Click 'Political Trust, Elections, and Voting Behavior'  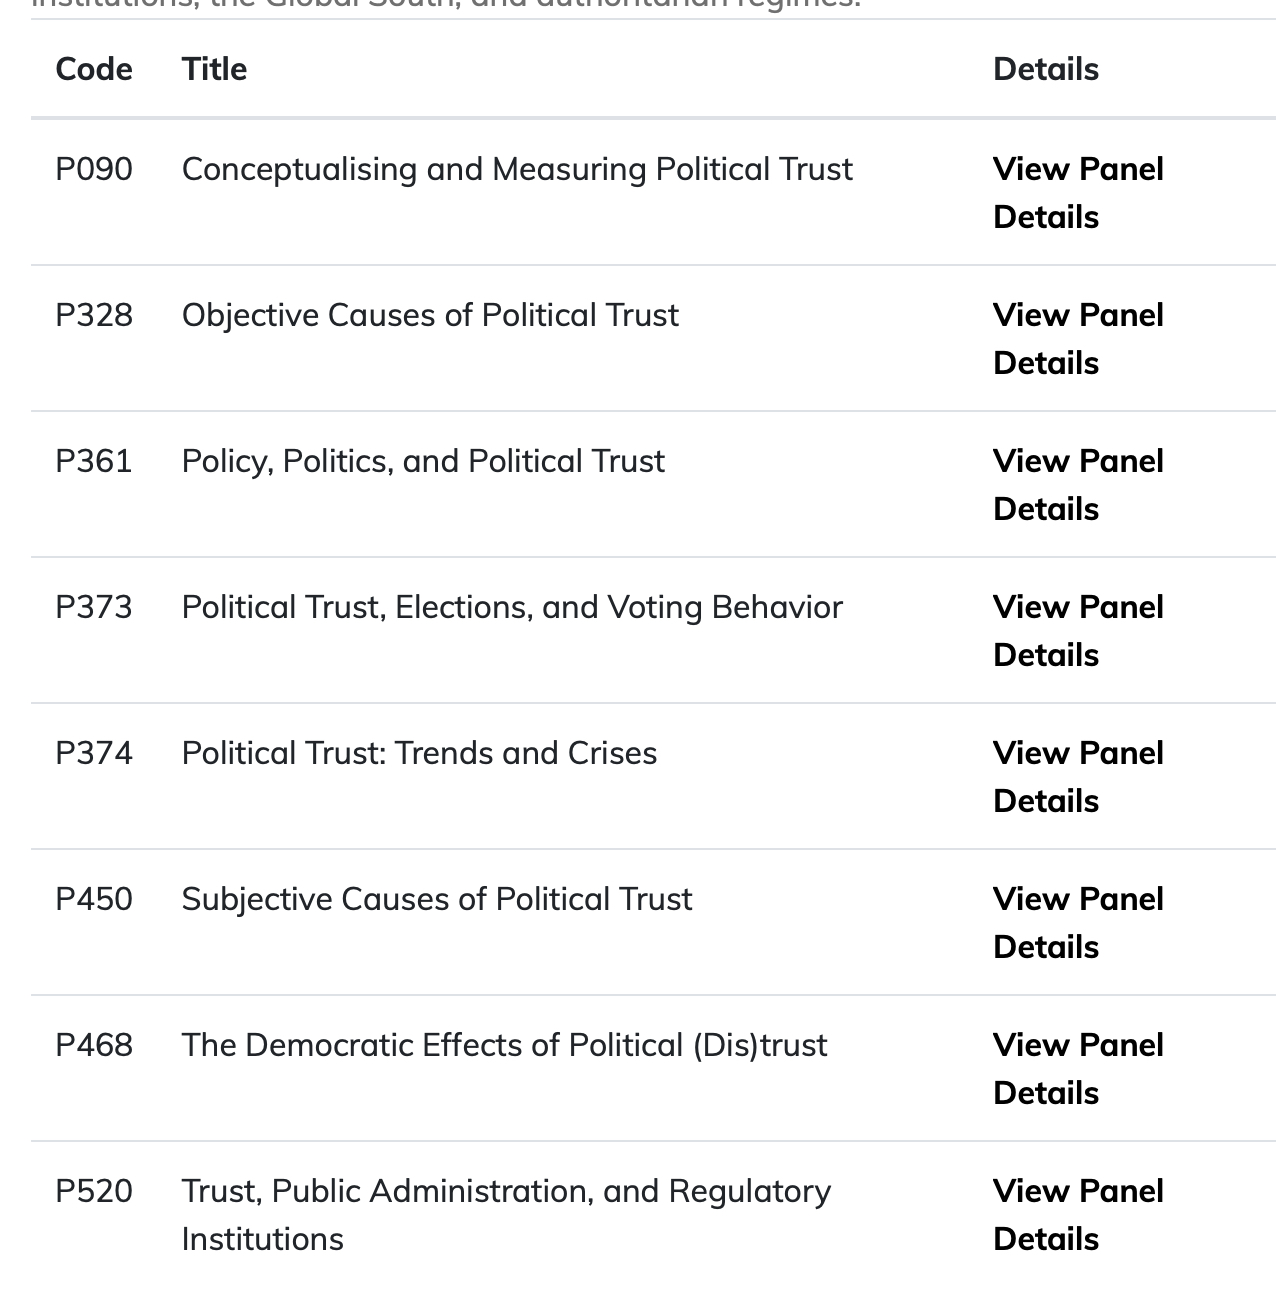point(512,607)
